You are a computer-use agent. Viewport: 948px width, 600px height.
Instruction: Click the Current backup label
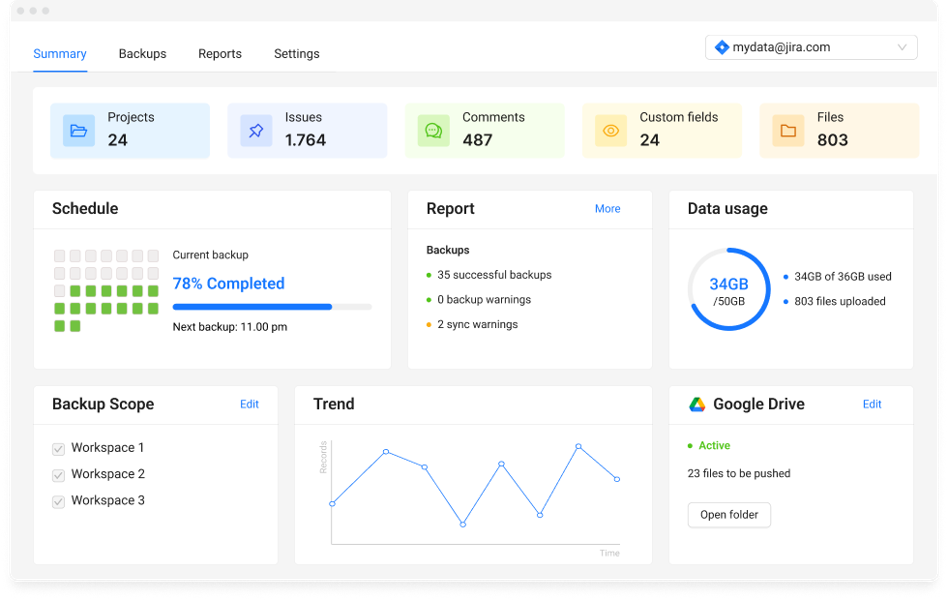point(210,255)
